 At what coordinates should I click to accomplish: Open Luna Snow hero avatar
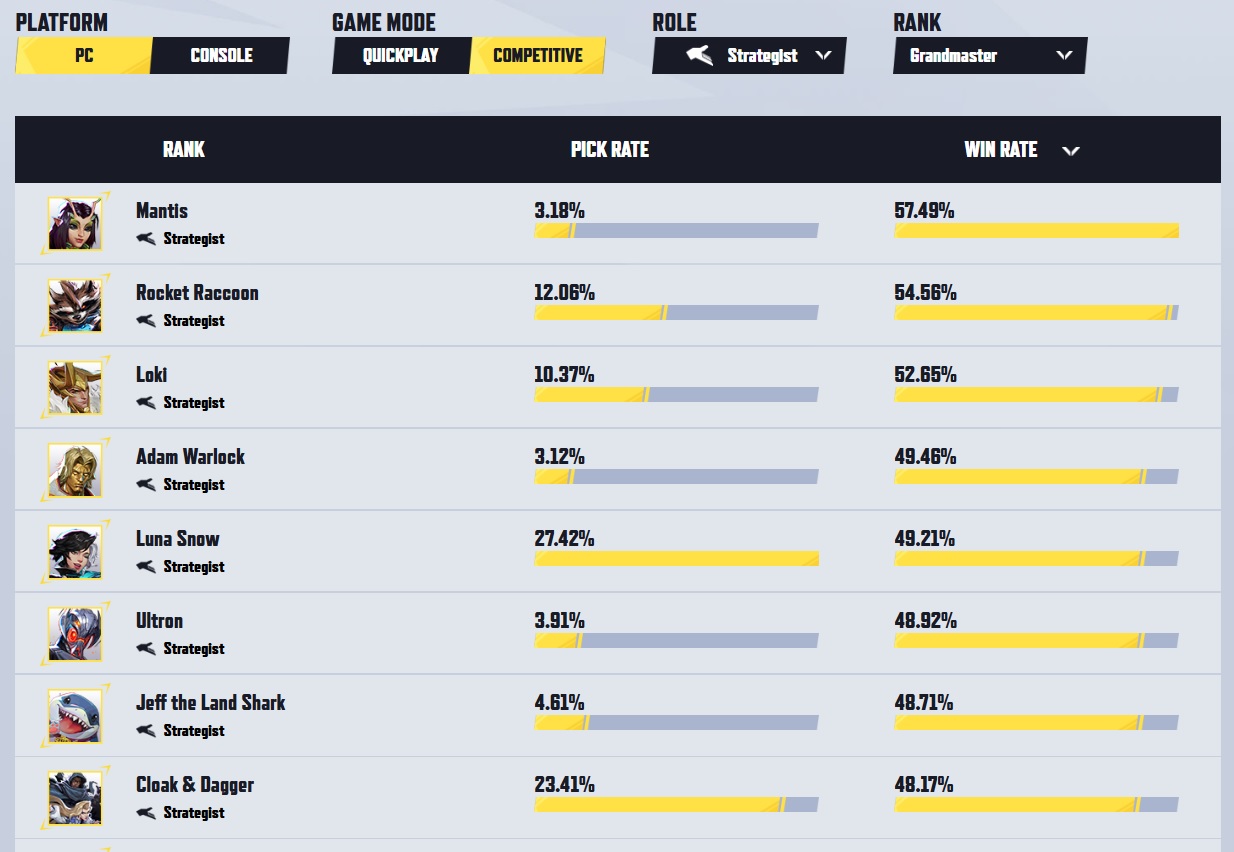click(75, 552)
